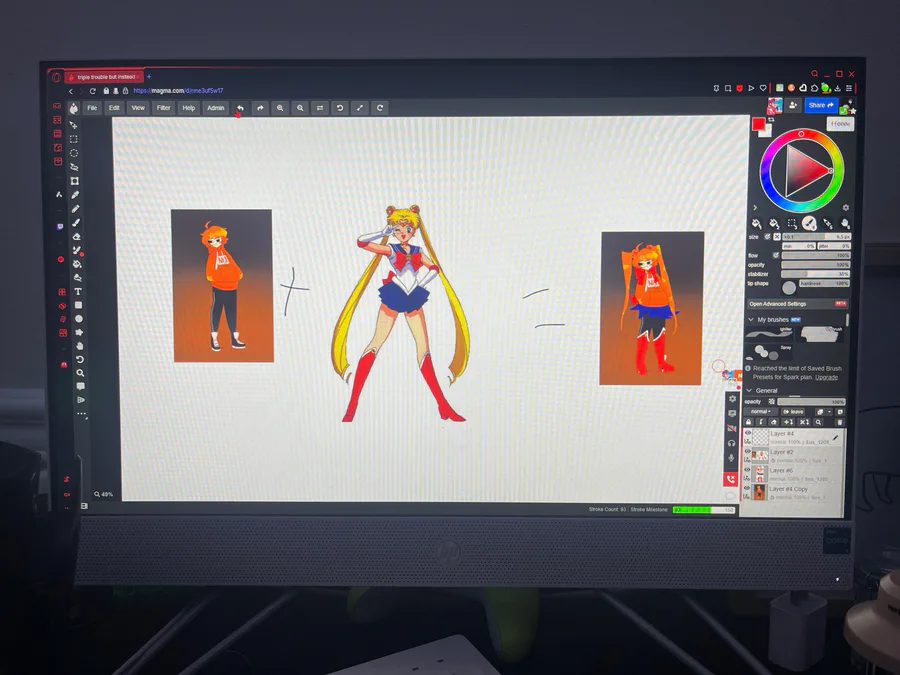The image size is (900, 675).
Task: Toggle flow pen pressure icon
Action: (775, 255)
